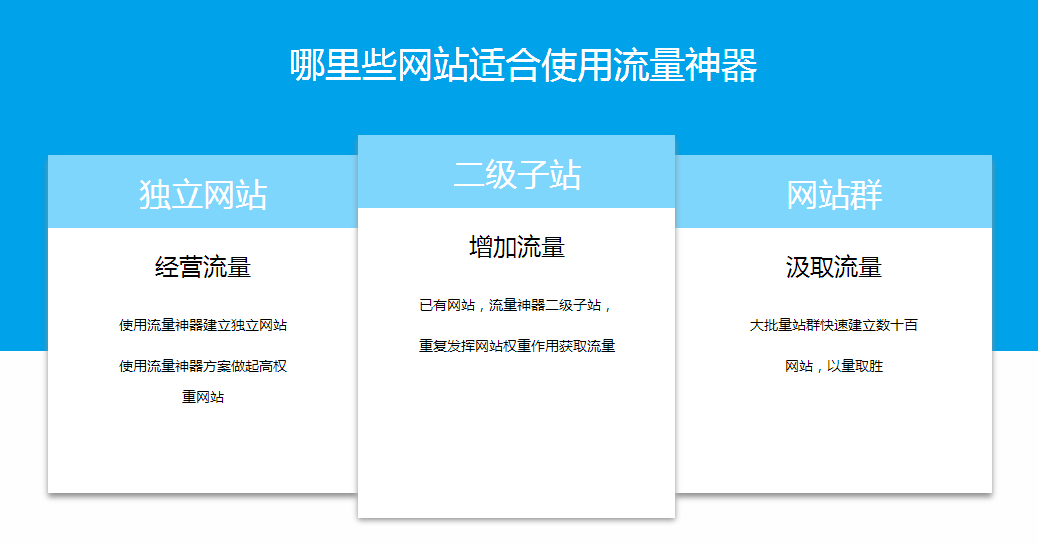Click the main heading 哪里些网站适合使用流量神器
The image size is (1038, 545).
[x=523, y=66]
